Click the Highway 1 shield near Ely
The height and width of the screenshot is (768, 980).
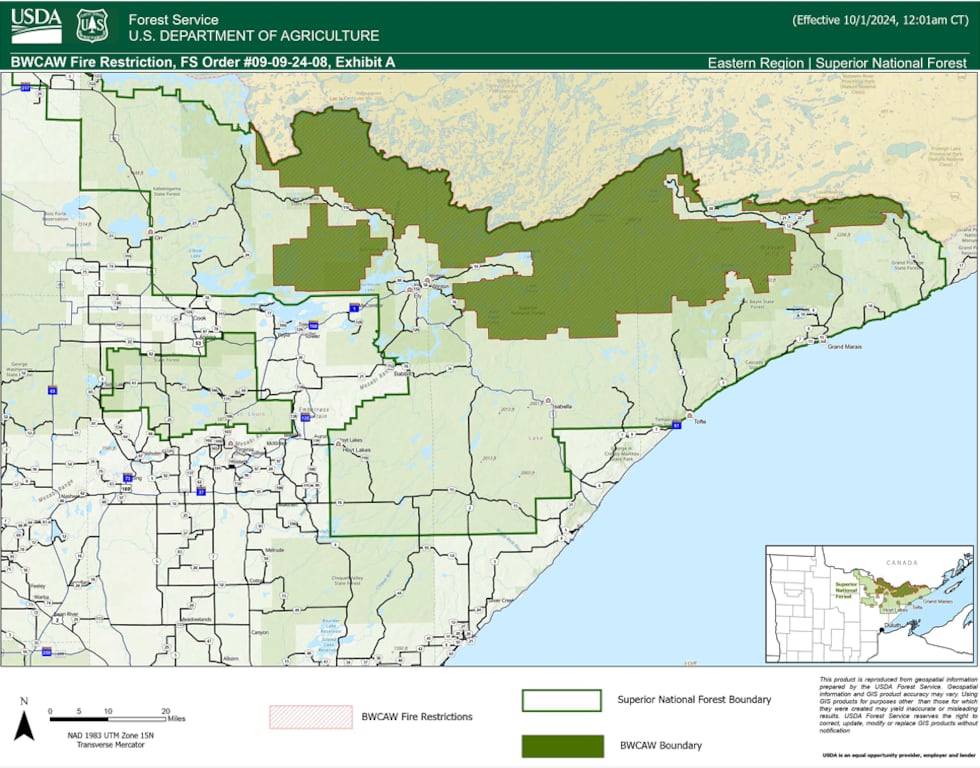coord(353,308)
